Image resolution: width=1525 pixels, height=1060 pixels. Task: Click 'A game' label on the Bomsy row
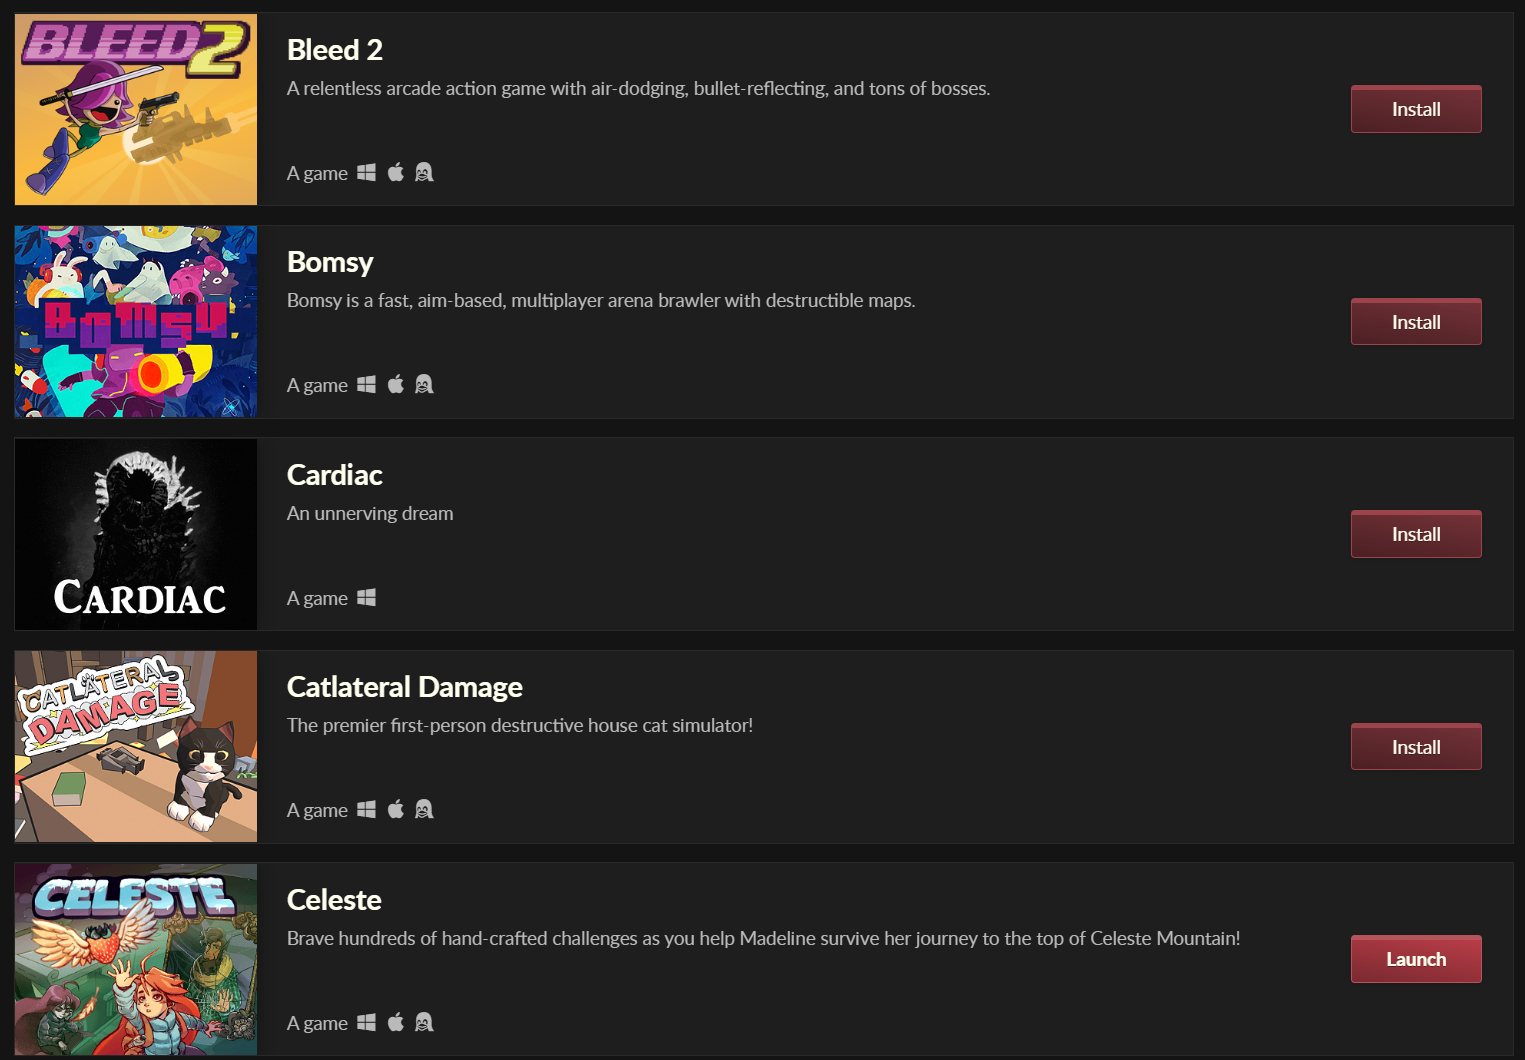pos(317,385)
